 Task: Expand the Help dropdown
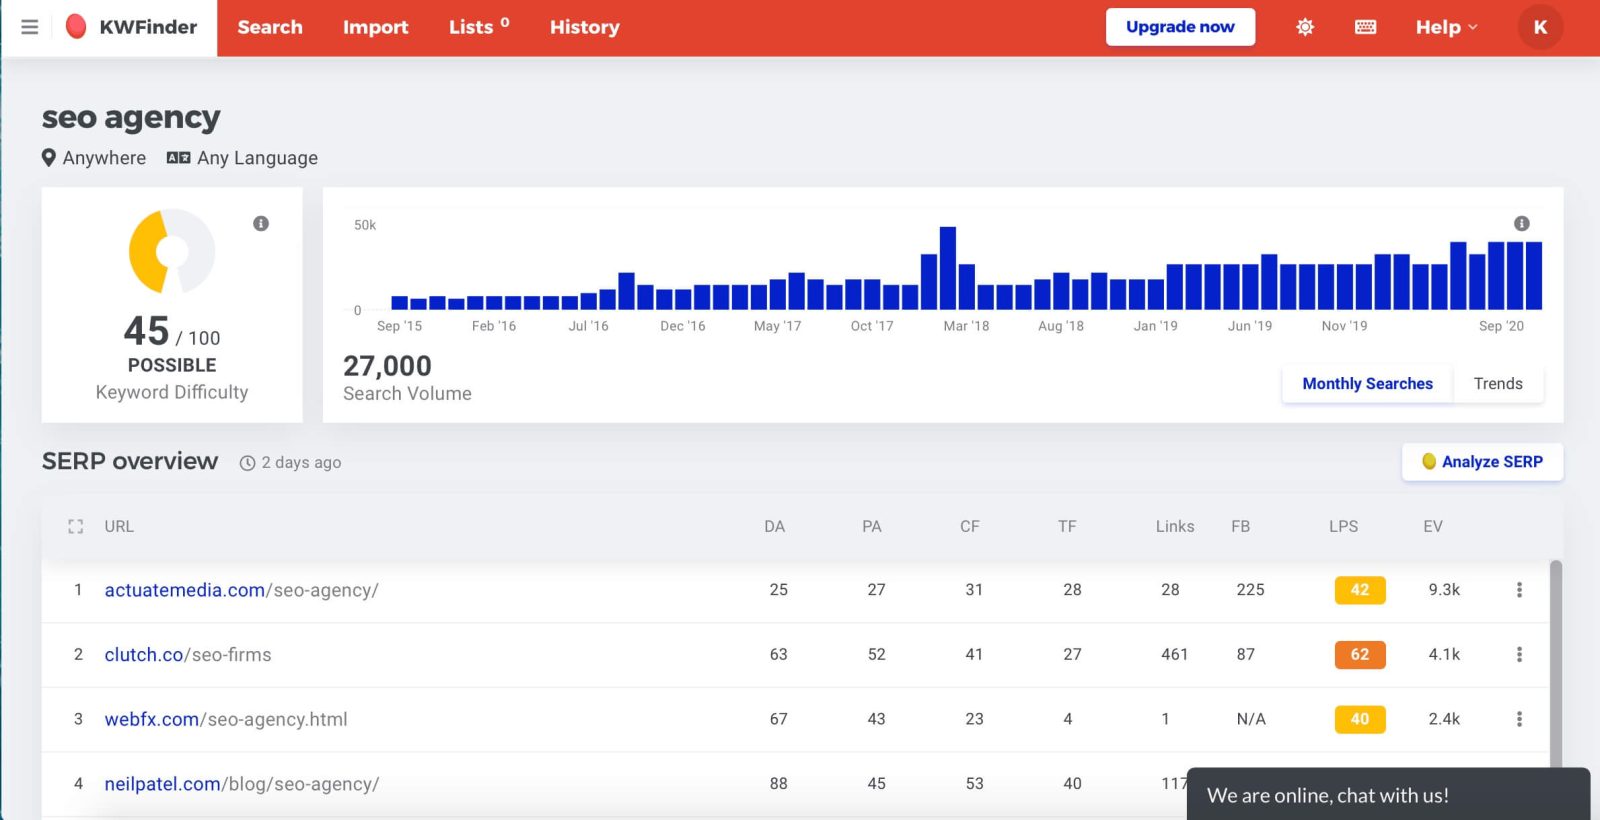coord(1446,27)
